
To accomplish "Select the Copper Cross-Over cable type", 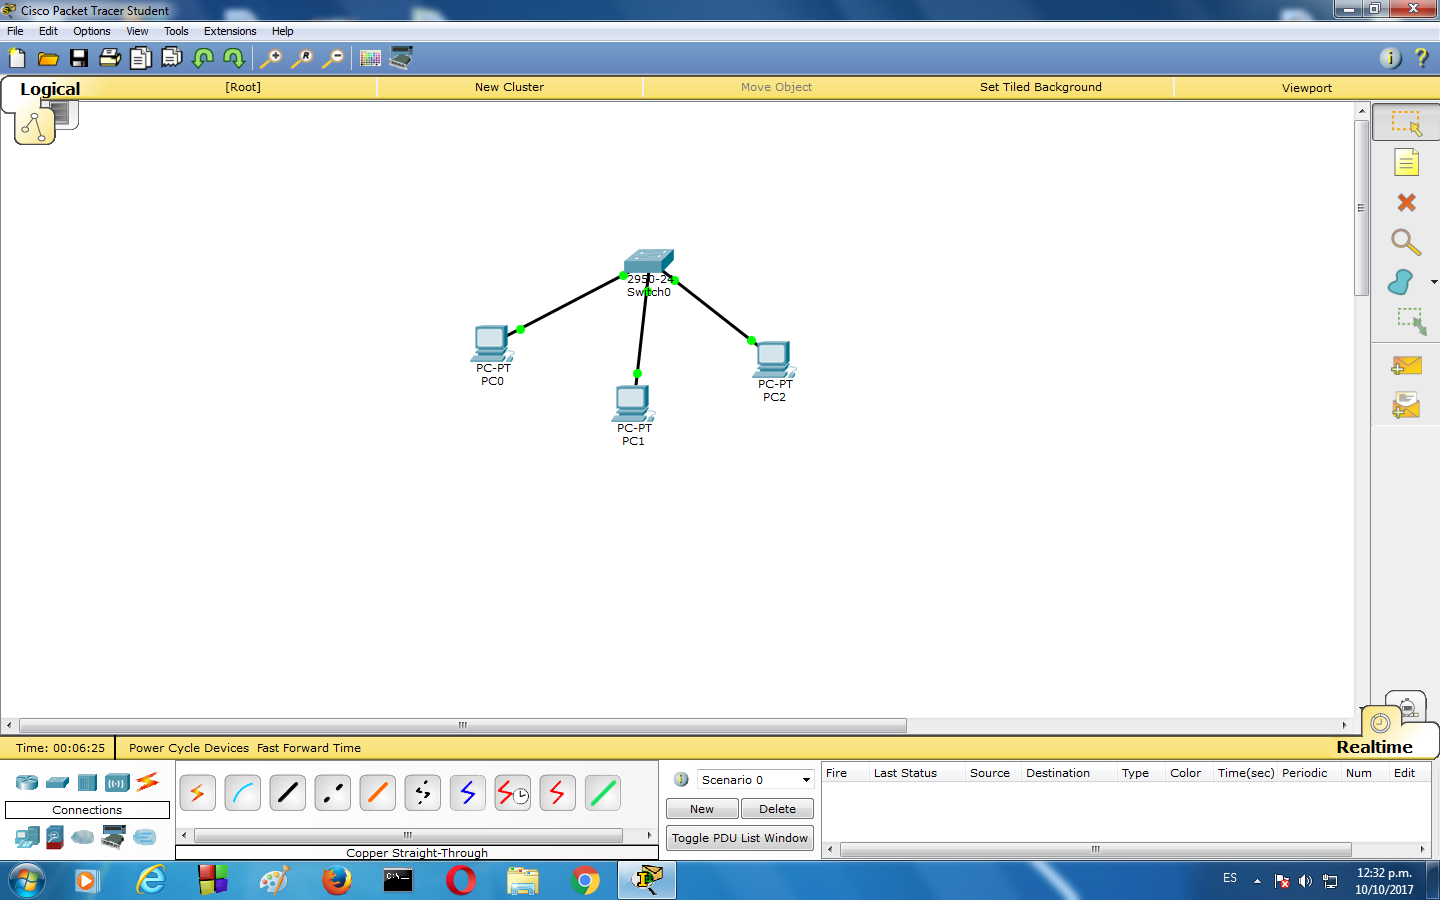I will pyautogui.click(x=332, y=792).
